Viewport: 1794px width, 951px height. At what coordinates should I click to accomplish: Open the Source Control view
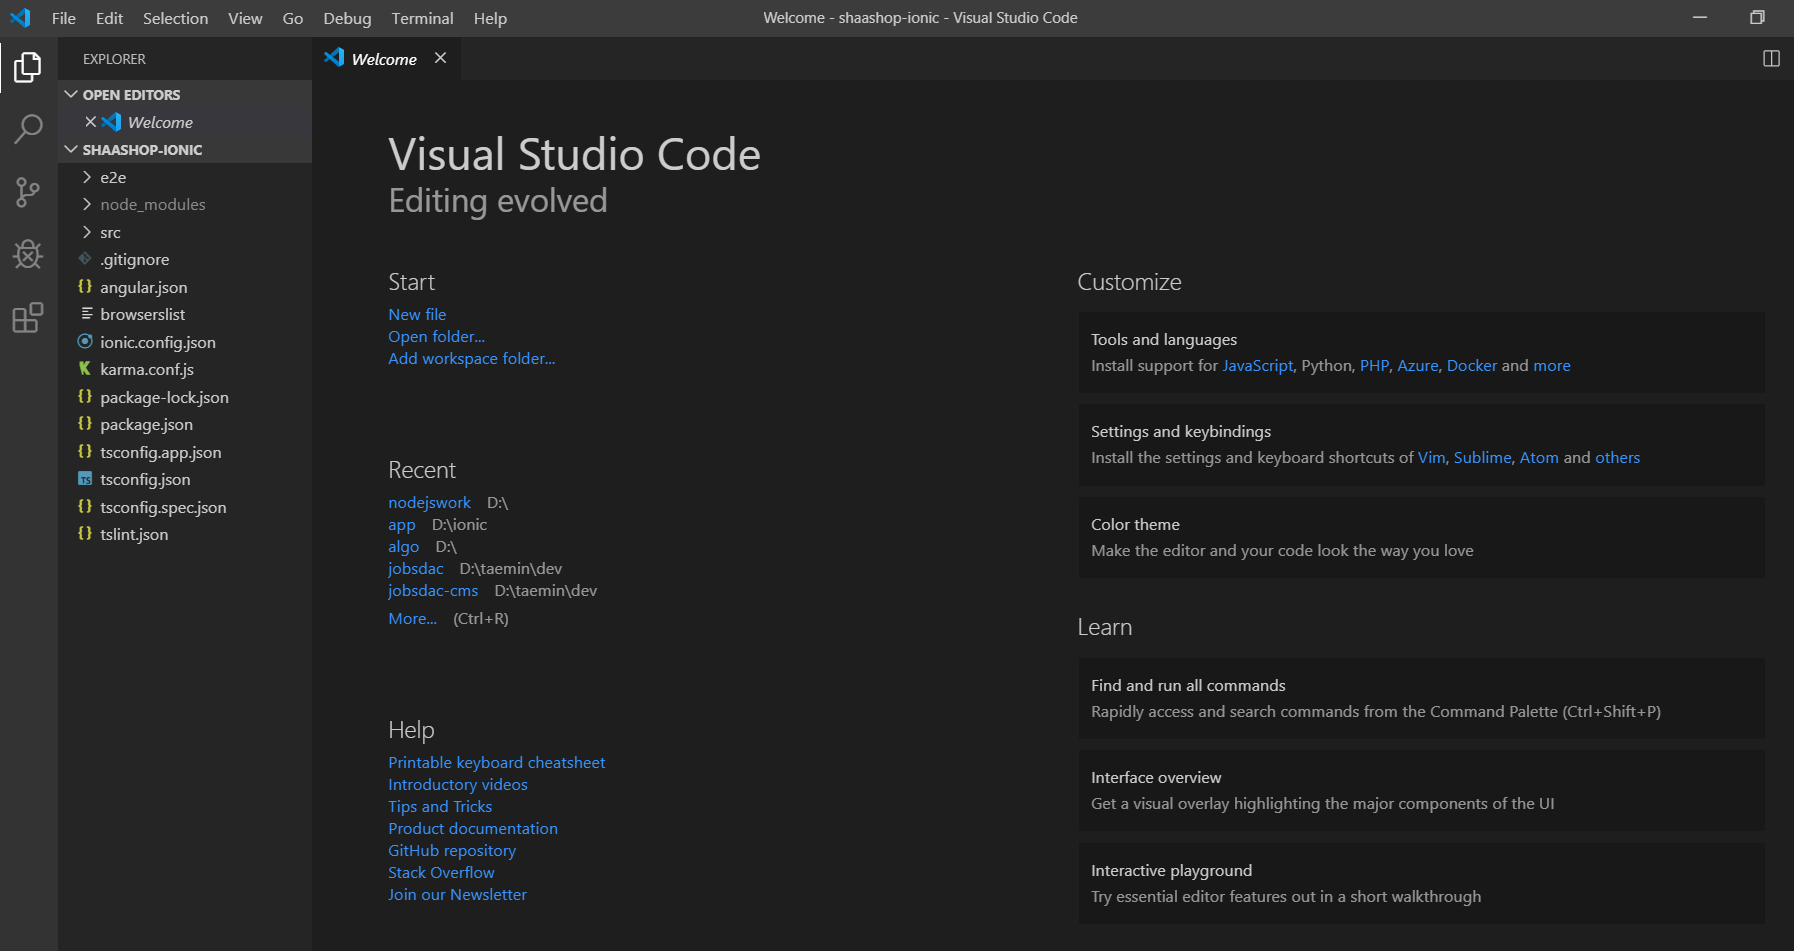28,192
